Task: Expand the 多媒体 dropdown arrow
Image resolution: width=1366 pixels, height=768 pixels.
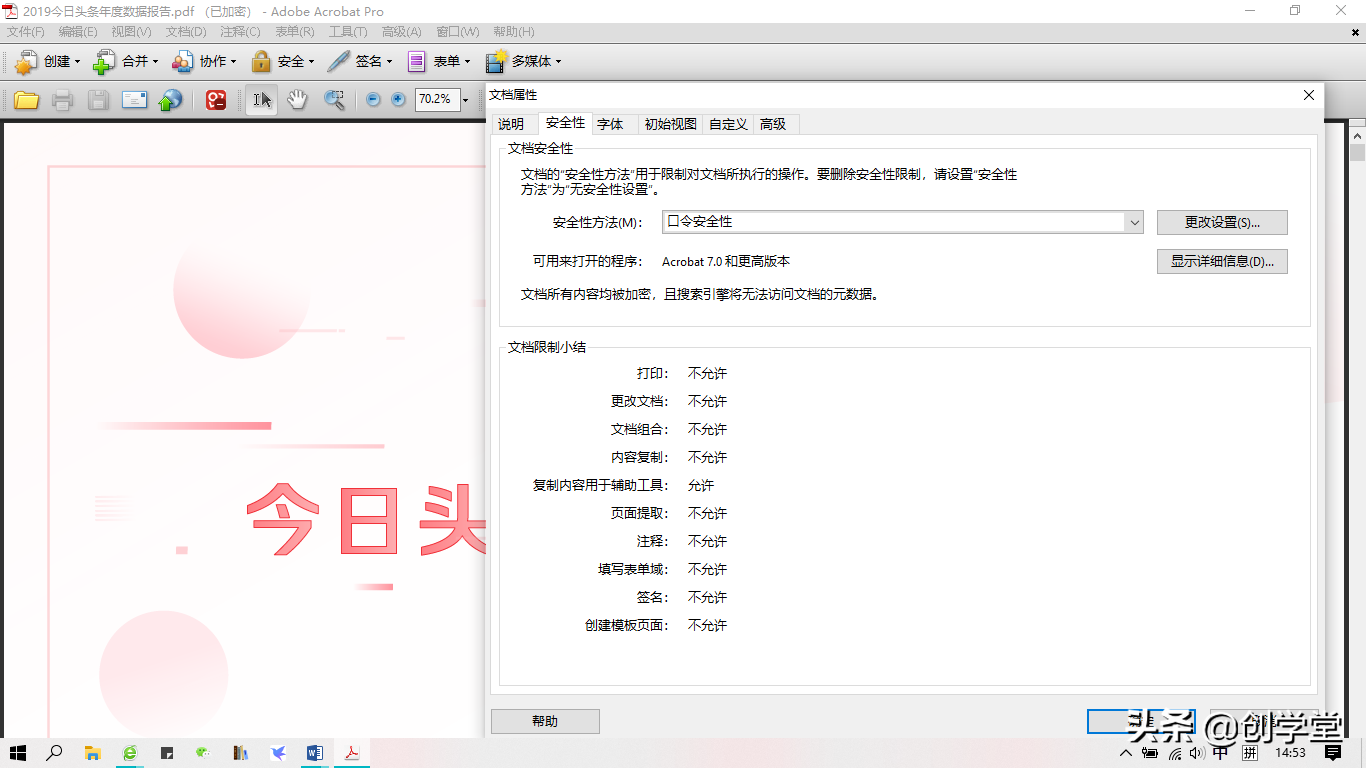Action: (x=558, y=62)
